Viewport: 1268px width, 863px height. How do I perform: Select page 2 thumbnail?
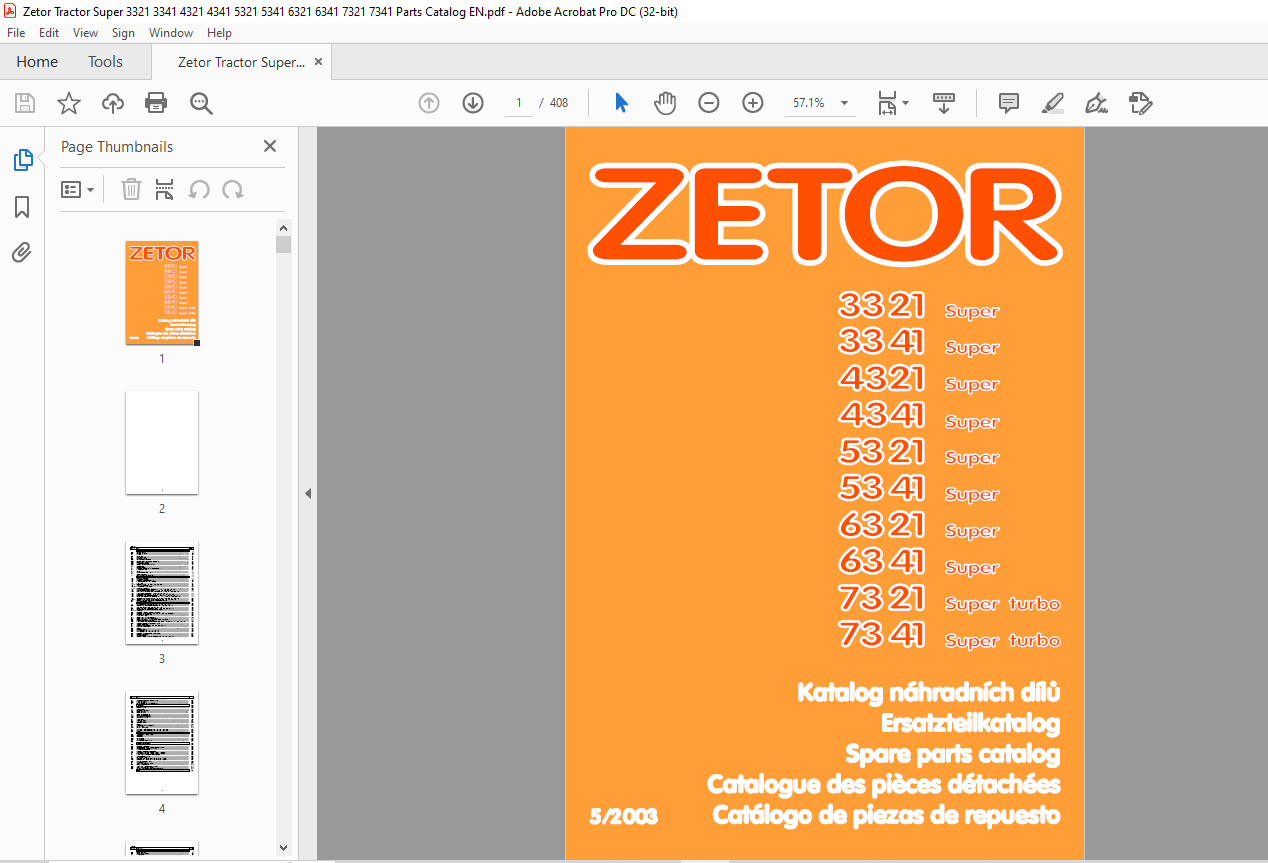(x=162, y=443)
